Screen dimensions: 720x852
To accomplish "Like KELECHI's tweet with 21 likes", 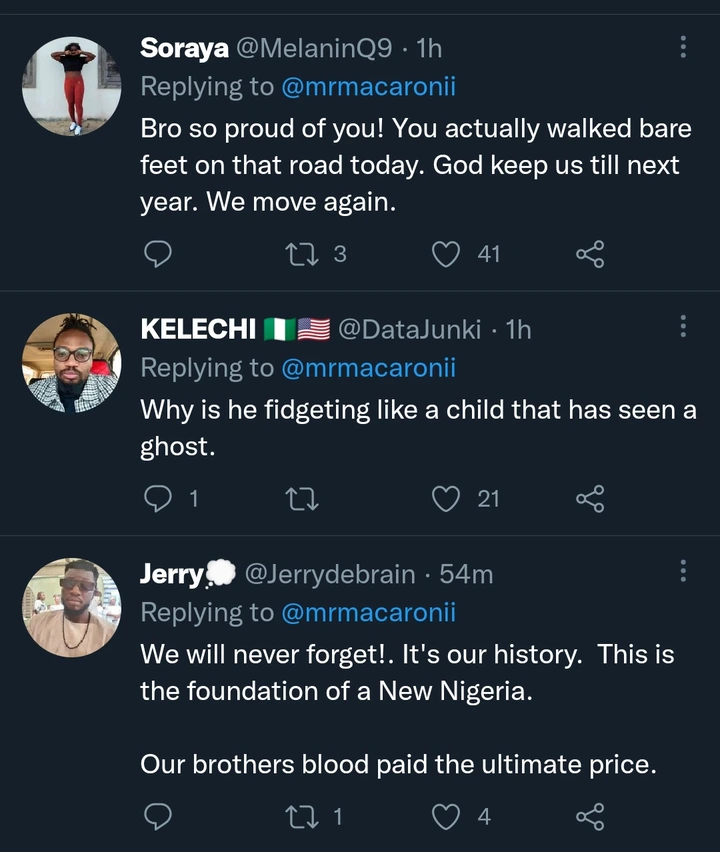I will point(446,498).
